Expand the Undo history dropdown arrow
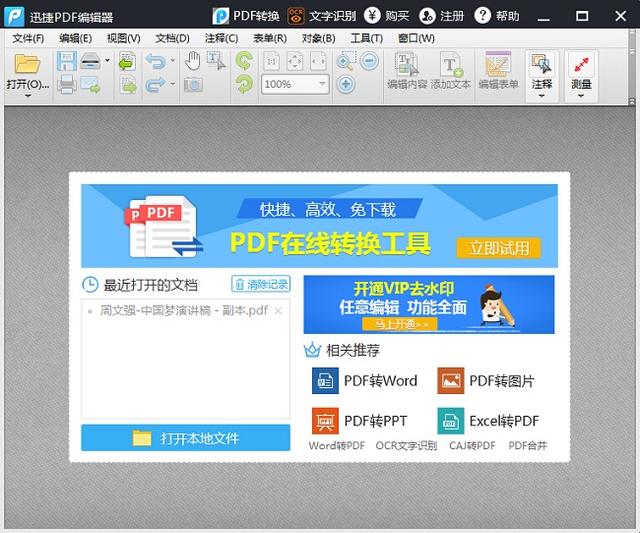 click(x=173, y=61)
